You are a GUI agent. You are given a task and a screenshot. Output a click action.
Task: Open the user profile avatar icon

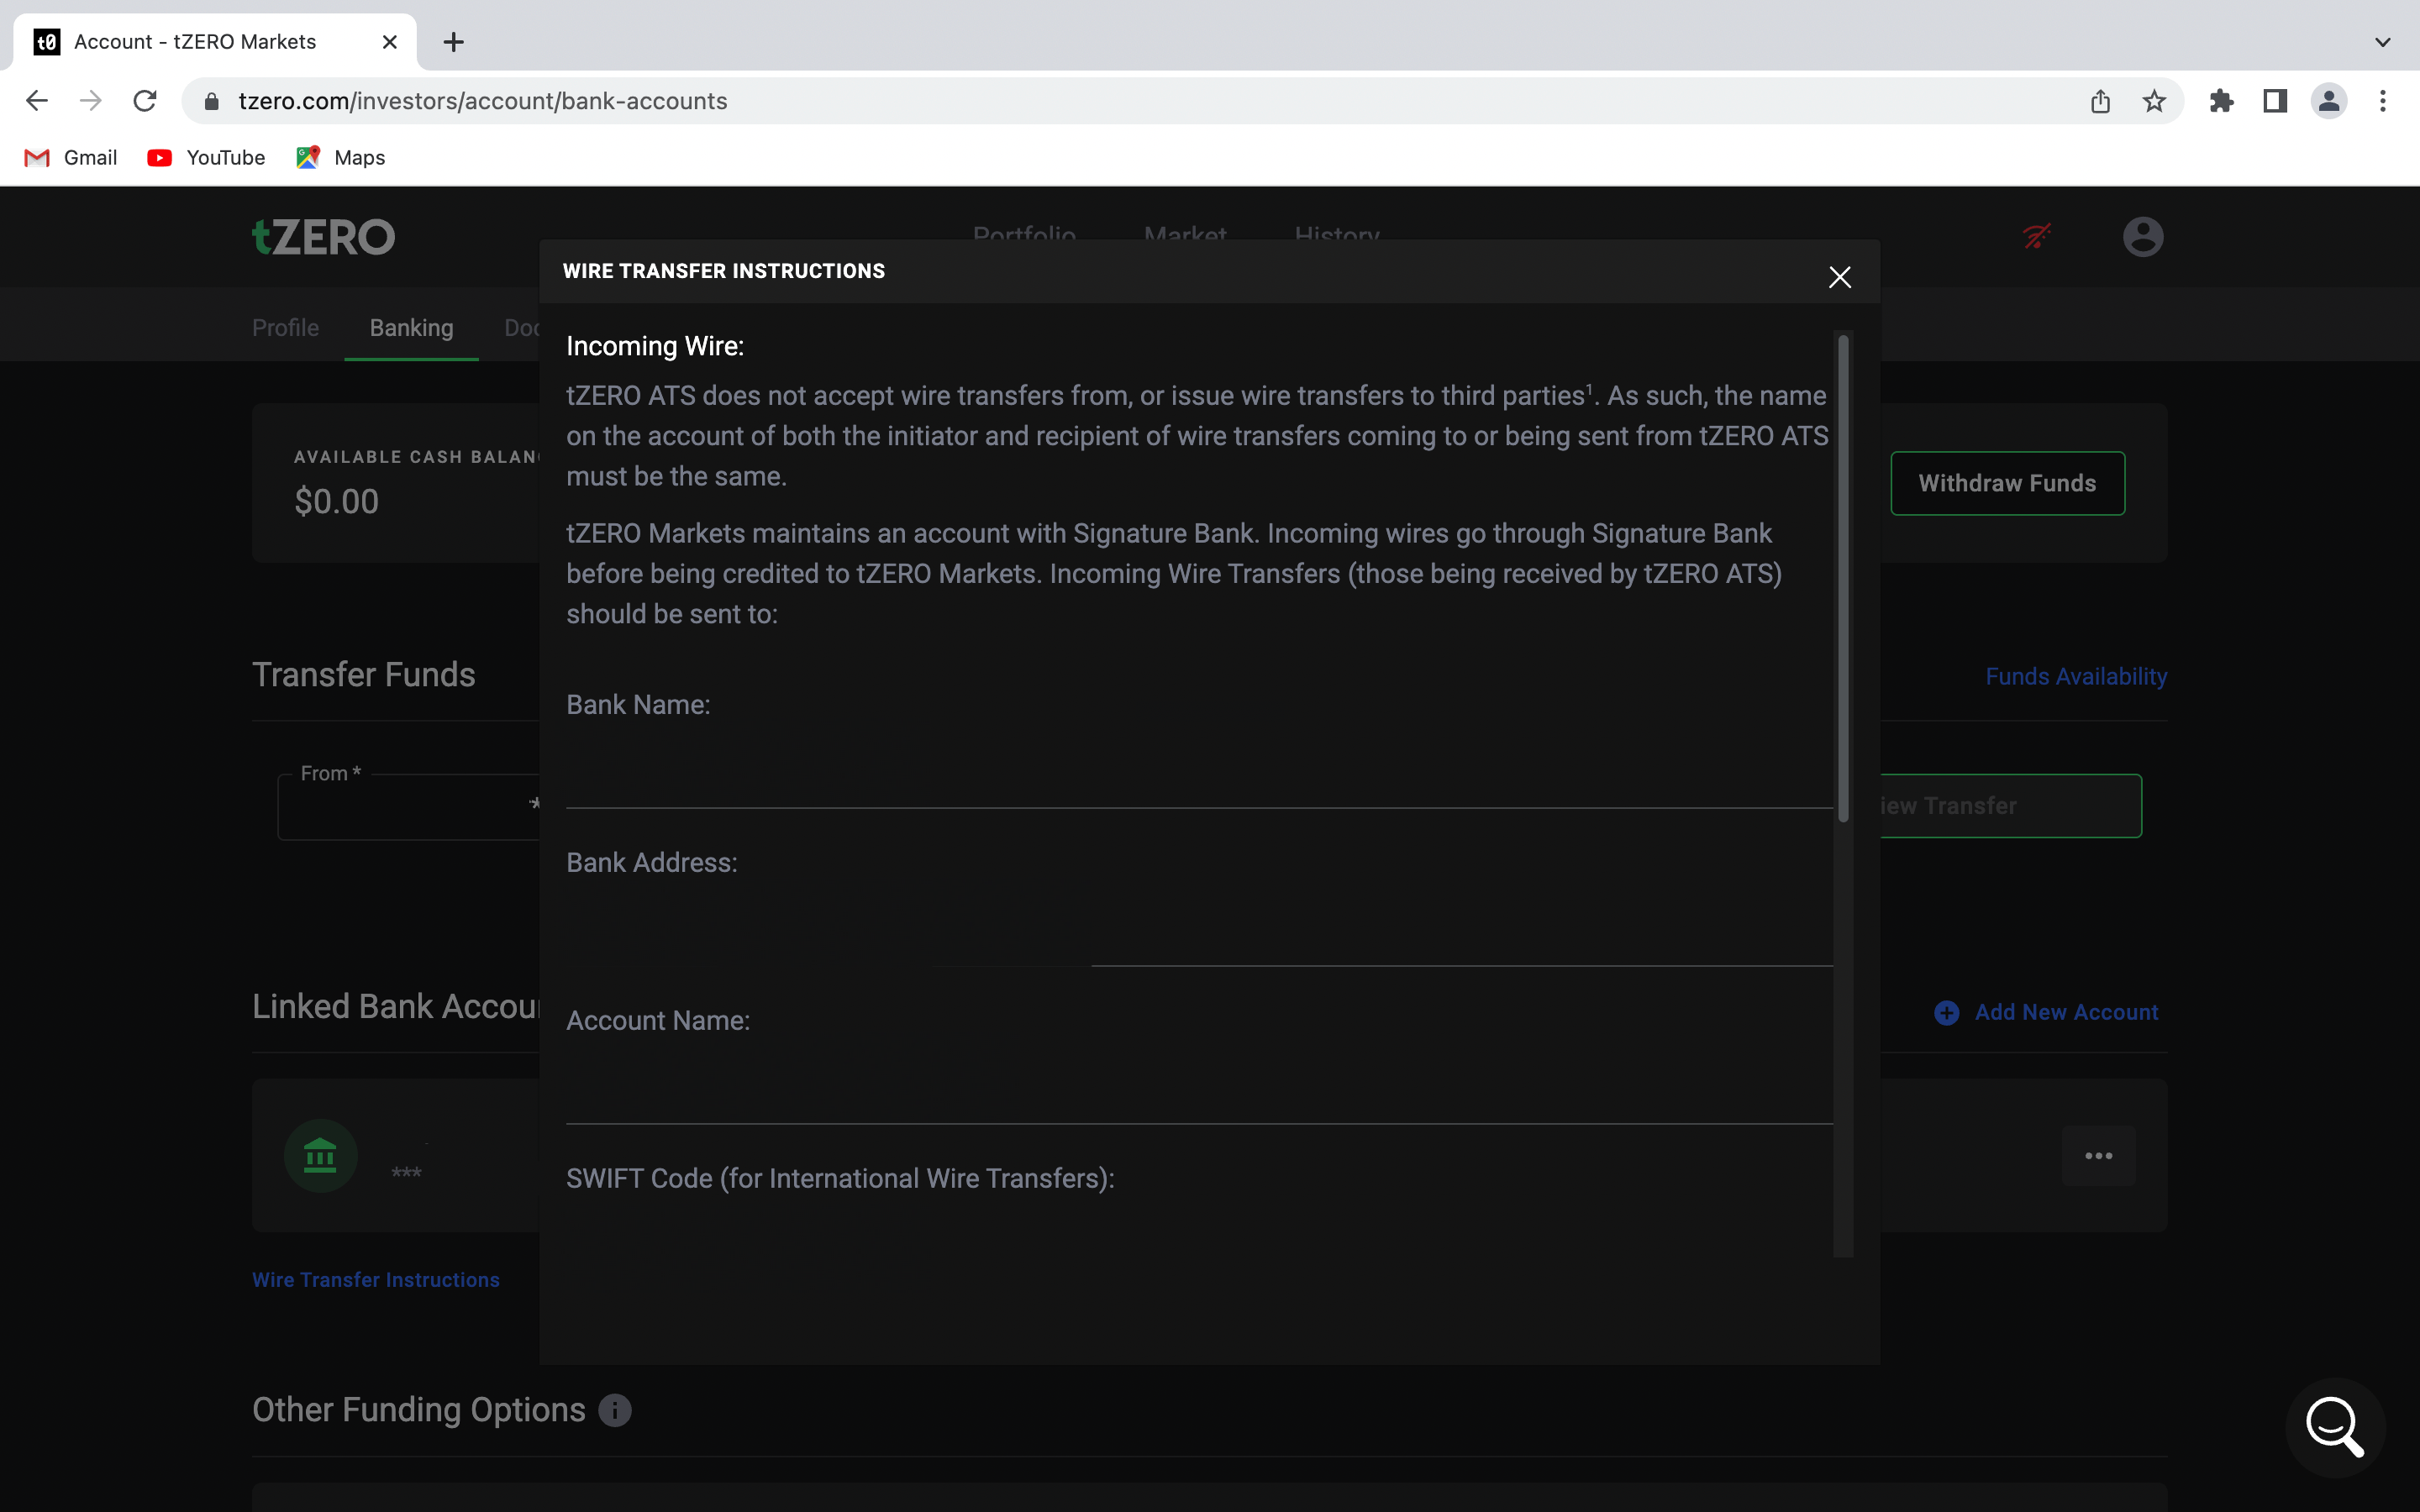[x=2142, y=237]
